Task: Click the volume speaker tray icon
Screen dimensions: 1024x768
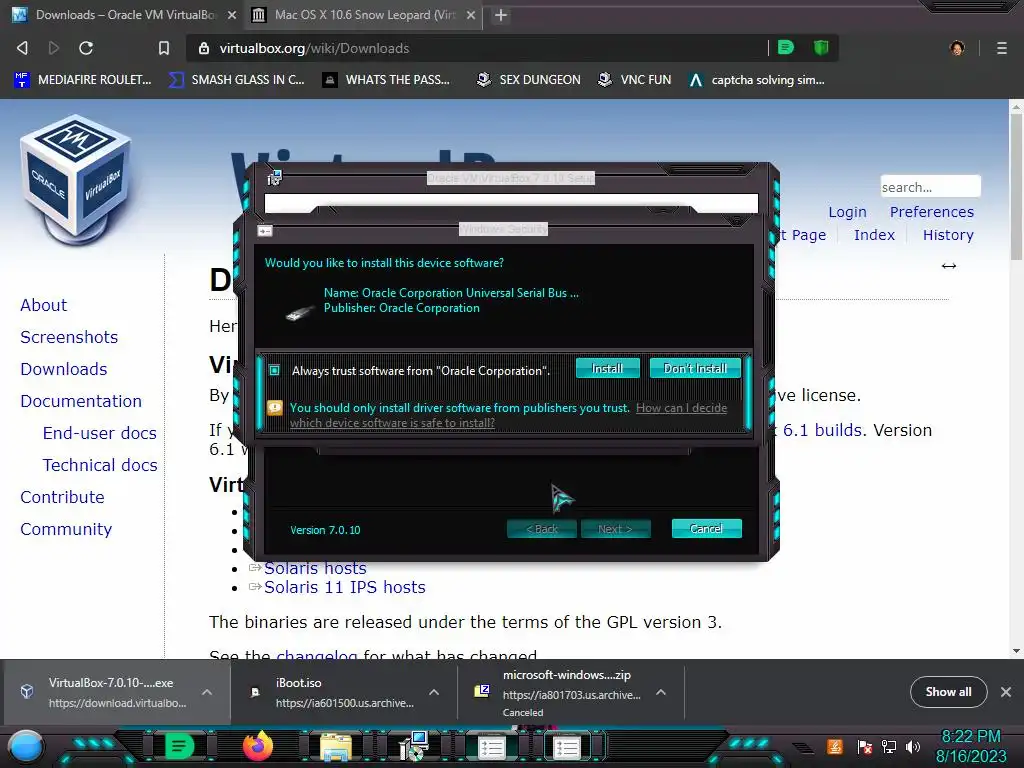Action: click(x=912, y=747)
